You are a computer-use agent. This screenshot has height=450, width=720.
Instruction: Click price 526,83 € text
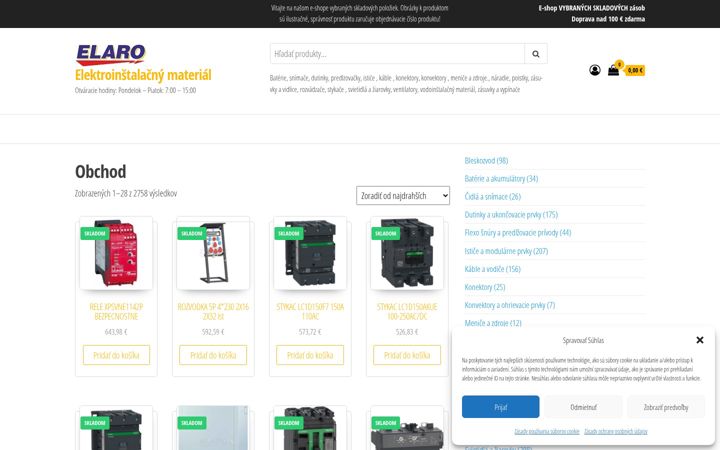(407, 332)
